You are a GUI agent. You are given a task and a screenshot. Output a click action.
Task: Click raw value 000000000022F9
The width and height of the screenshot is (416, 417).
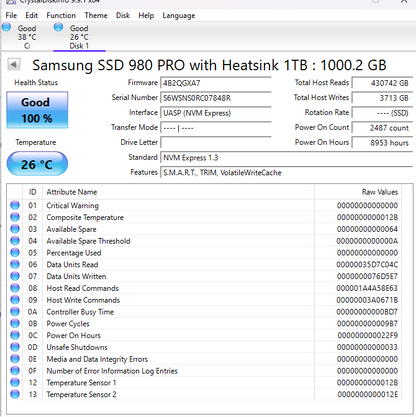[x=368, y=335]
